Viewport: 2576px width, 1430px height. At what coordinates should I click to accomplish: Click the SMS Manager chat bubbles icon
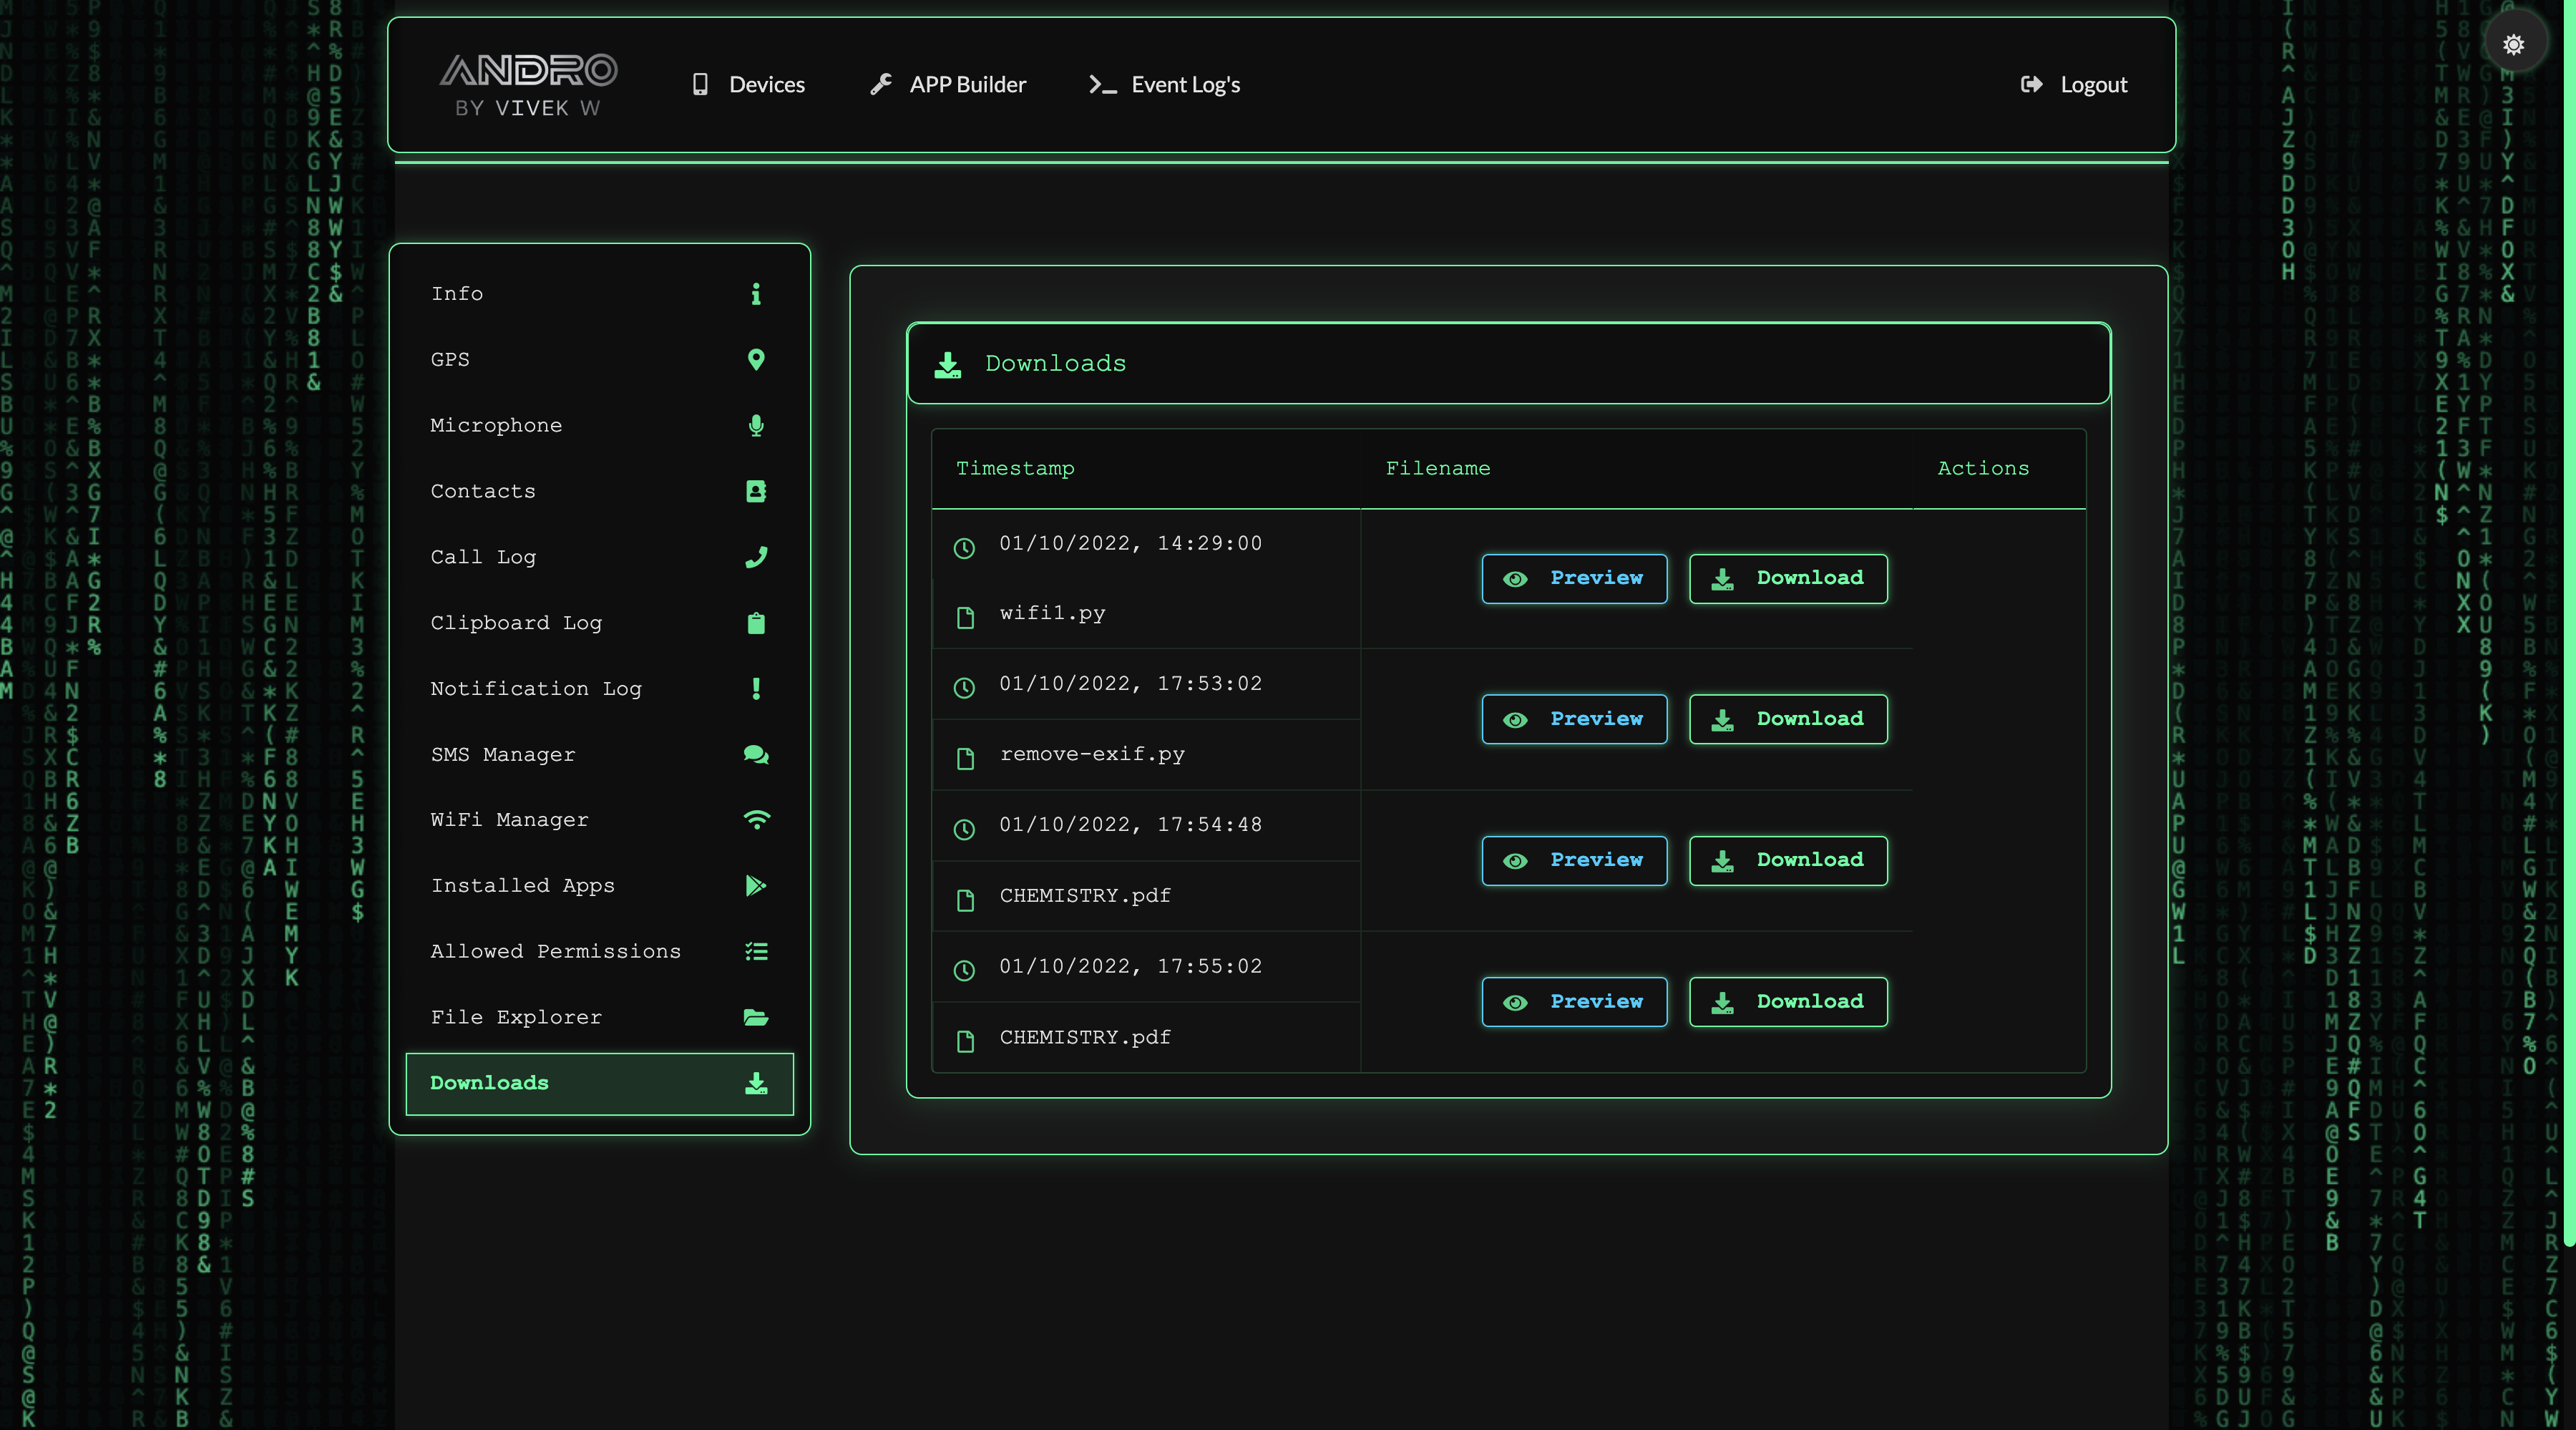pos(756,754)
